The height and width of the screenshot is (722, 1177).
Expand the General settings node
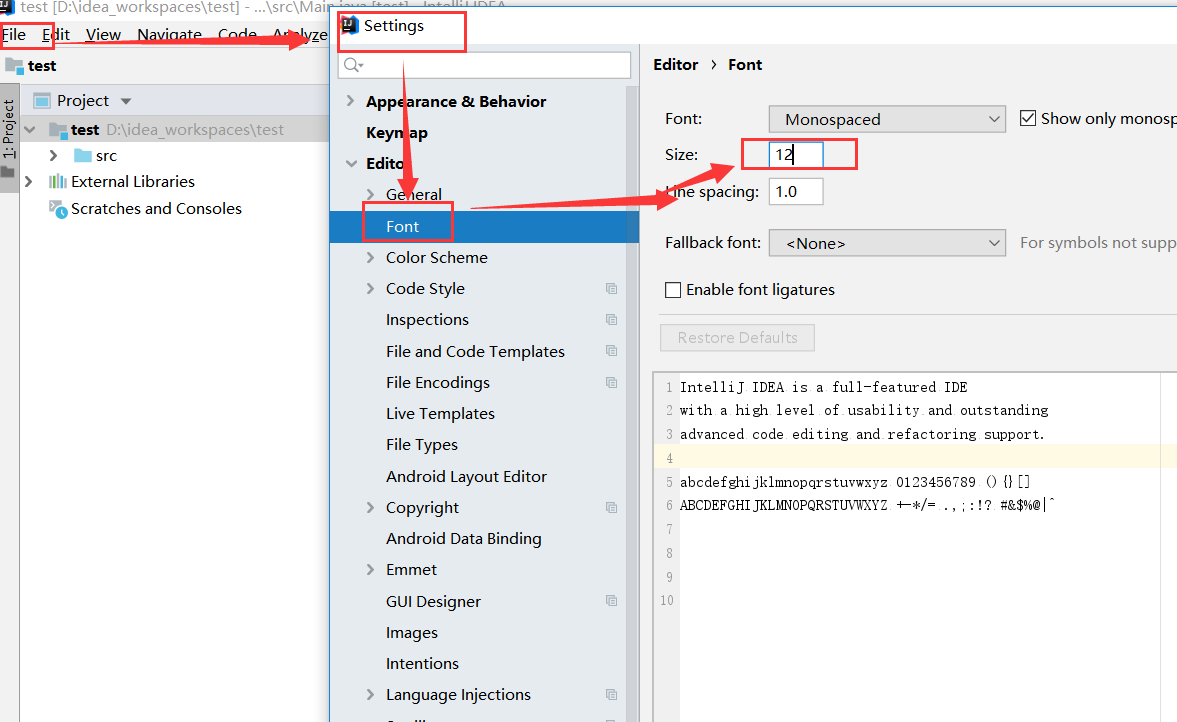370,194
